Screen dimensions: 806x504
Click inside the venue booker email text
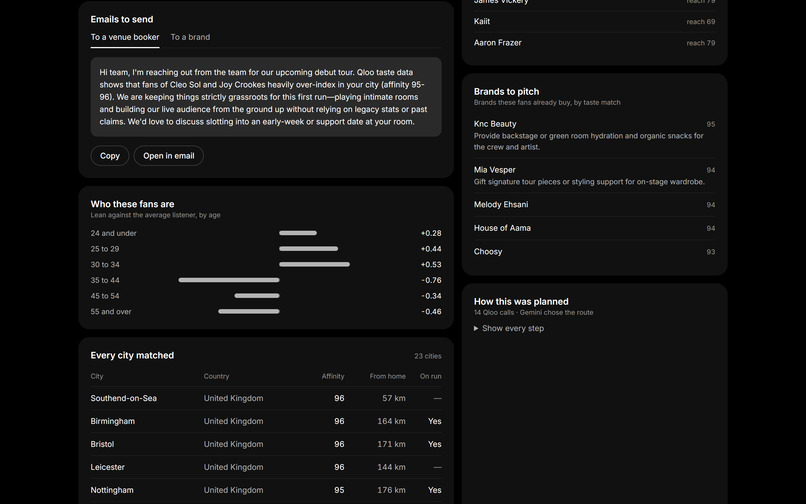(x=266, y=97)
